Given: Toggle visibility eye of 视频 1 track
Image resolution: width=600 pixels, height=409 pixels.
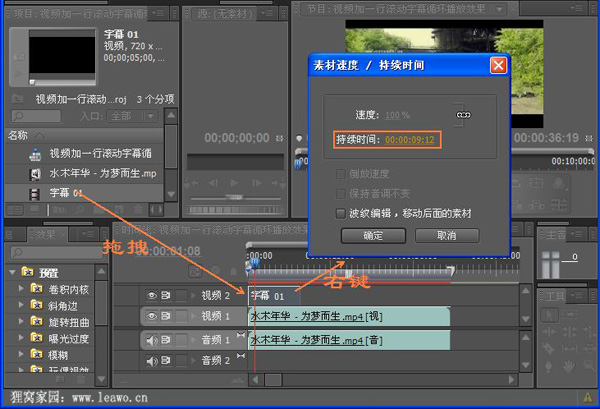Looking at the screenshot, I should tap(152, 316).
